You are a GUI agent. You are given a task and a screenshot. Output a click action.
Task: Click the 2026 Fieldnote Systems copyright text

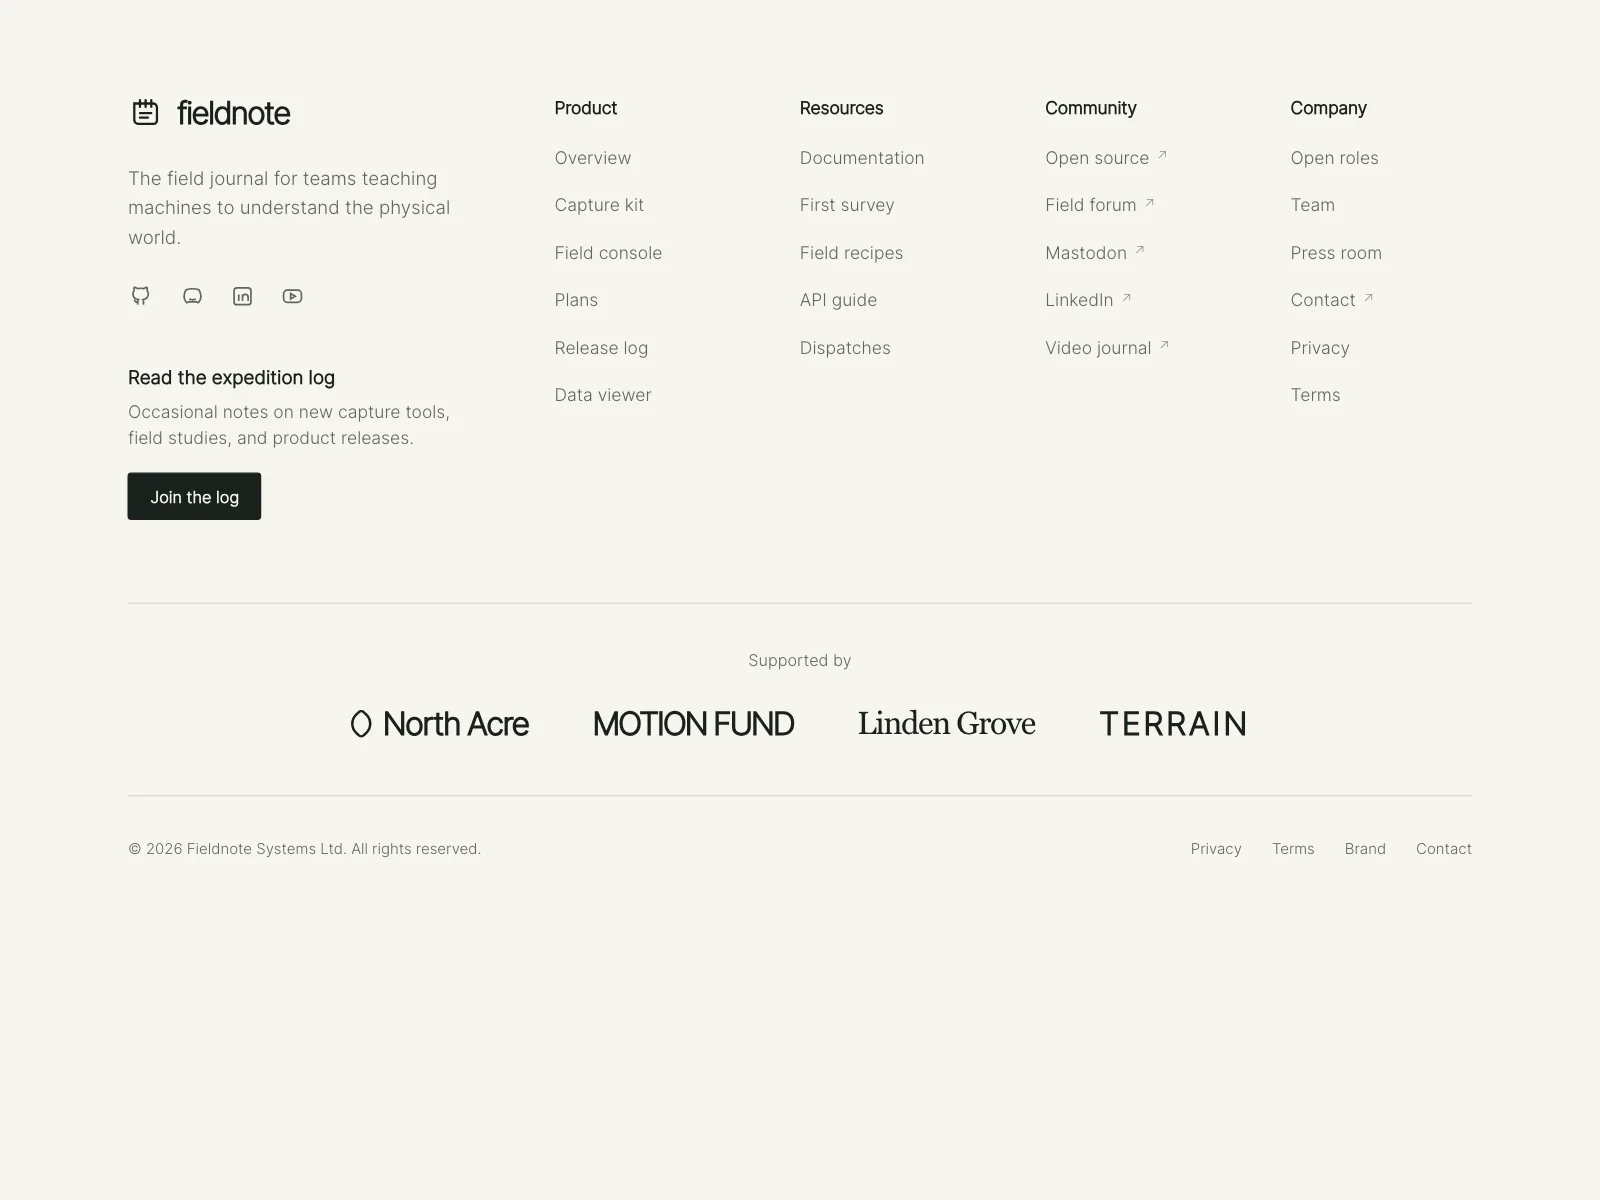coord(304,849)
